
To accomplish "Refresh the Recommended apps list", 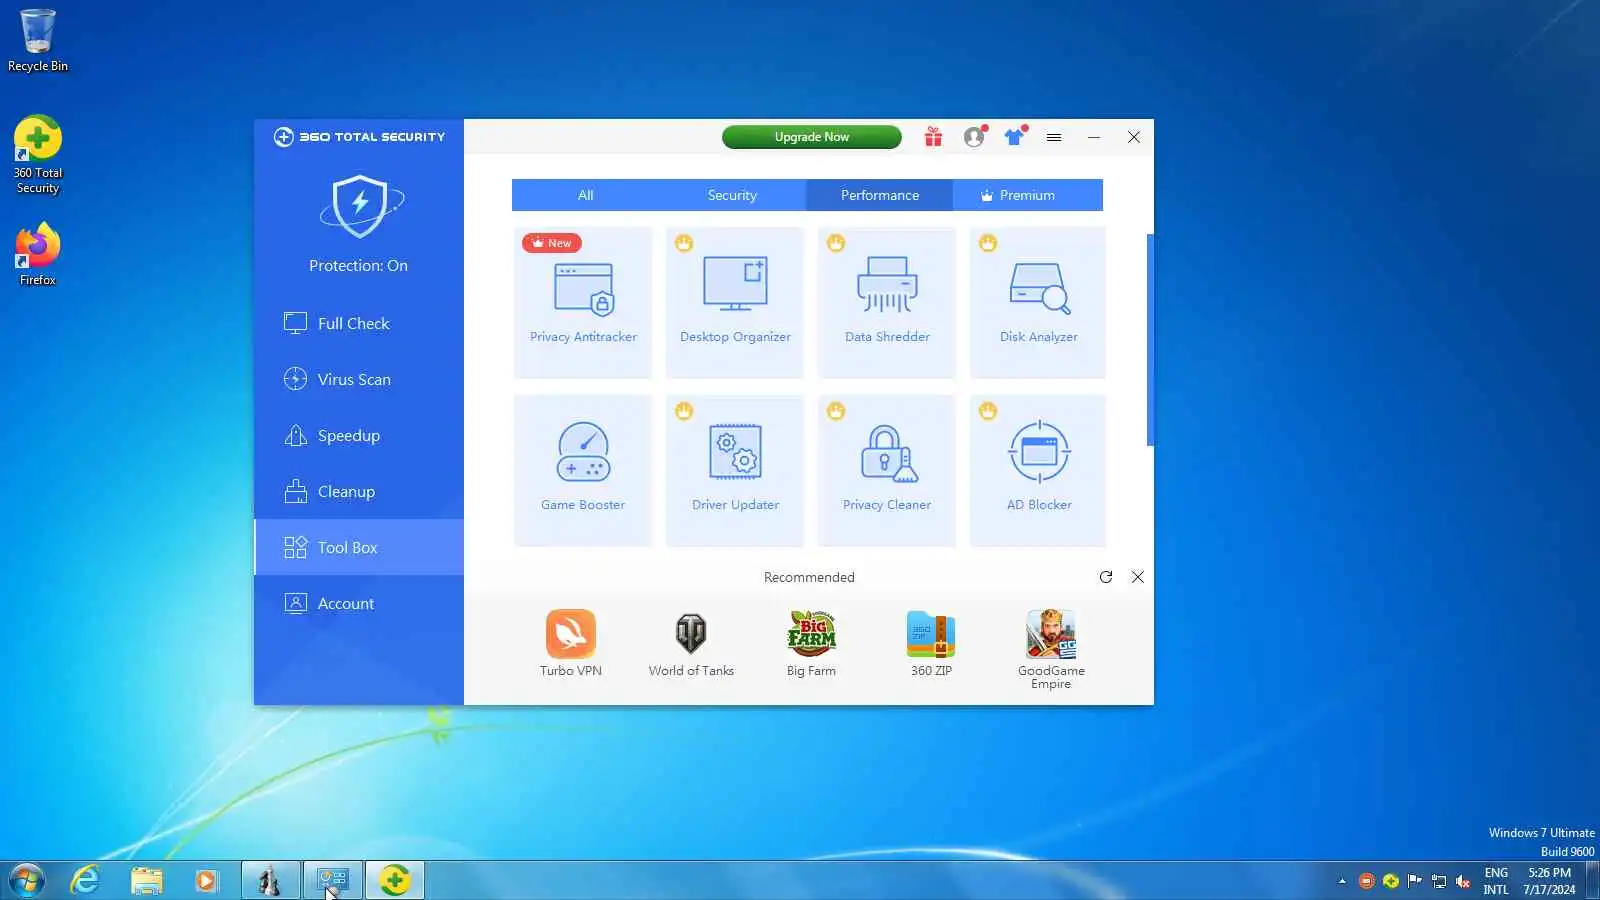I will 1106,577.
